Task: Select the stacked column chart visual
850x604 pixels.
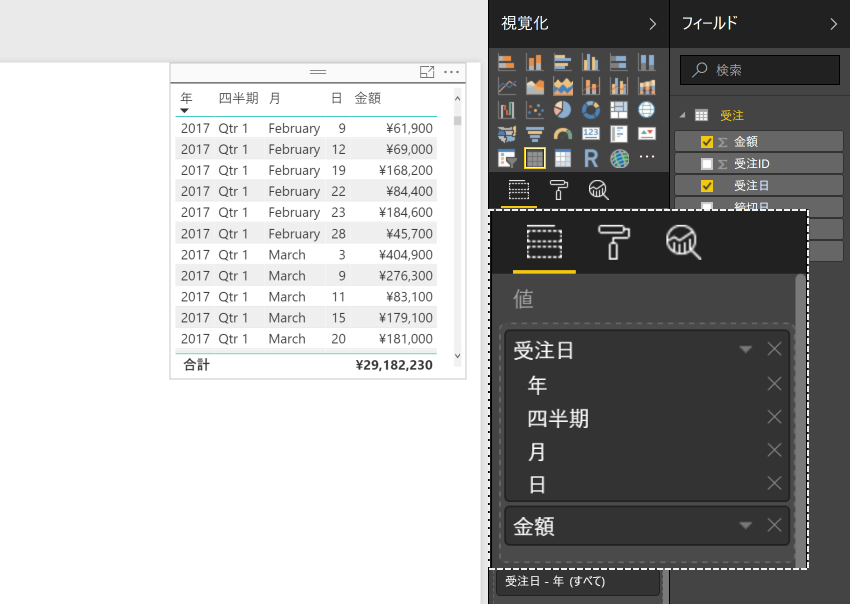Action: (x=535, y=62)
